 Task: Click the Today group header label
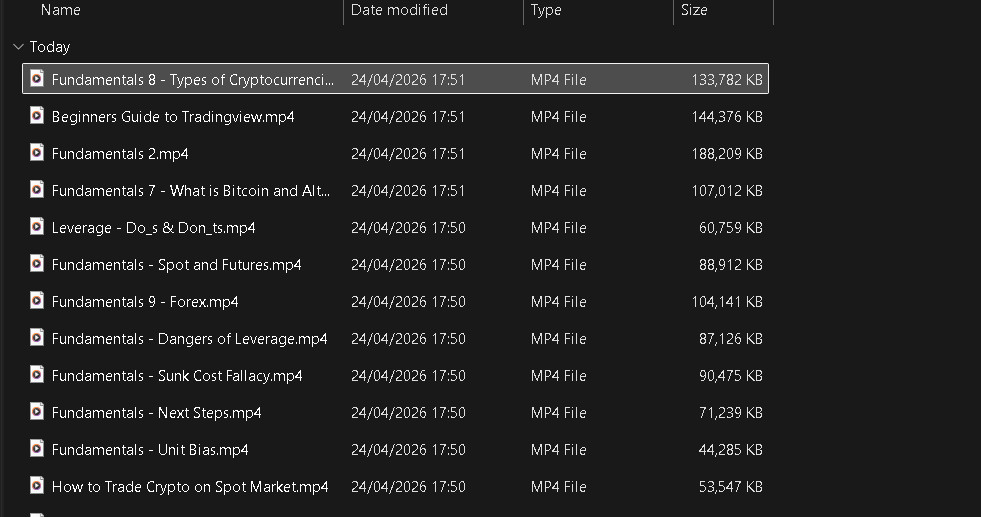click(50, 47)
